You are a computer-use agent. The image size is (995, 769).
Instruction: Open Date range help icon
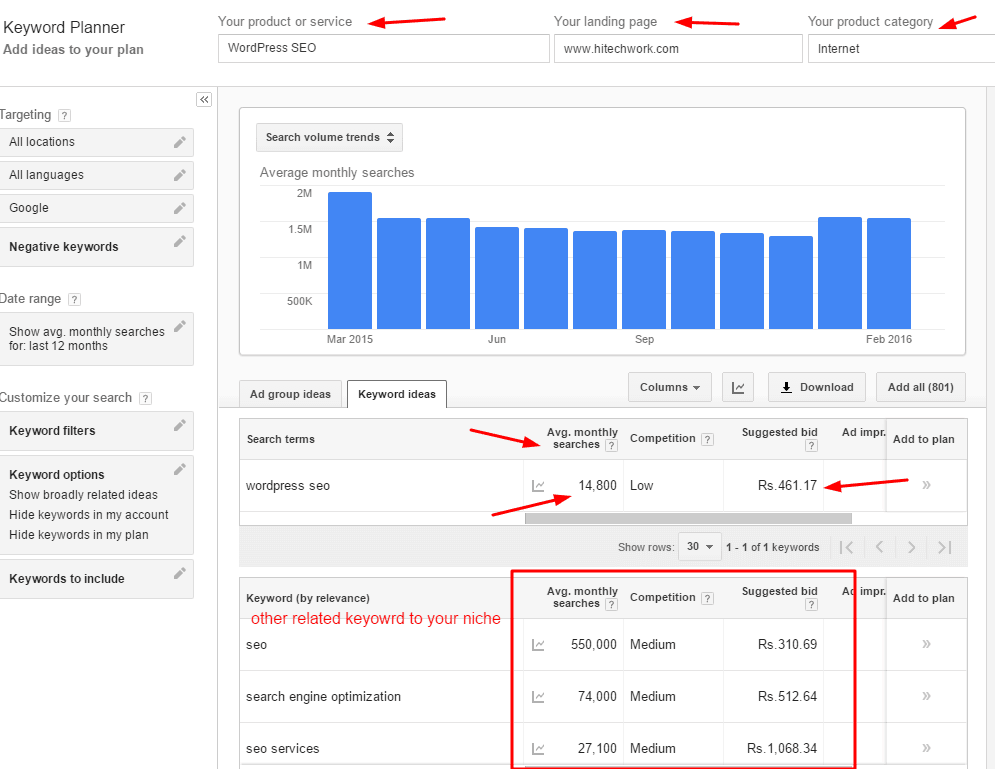74,299
